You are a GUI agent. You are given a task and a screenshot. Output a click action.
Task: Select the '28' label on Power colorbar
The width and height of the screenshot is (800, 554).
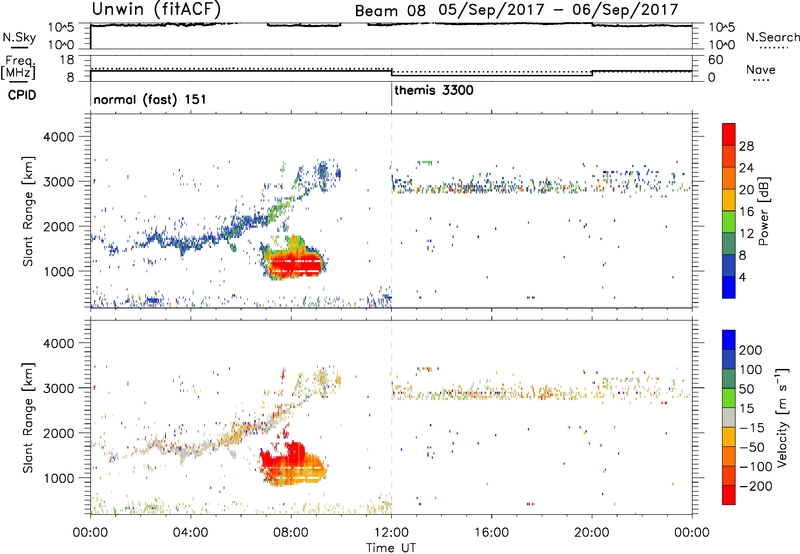pyautogui.click(x=746, y=146)
